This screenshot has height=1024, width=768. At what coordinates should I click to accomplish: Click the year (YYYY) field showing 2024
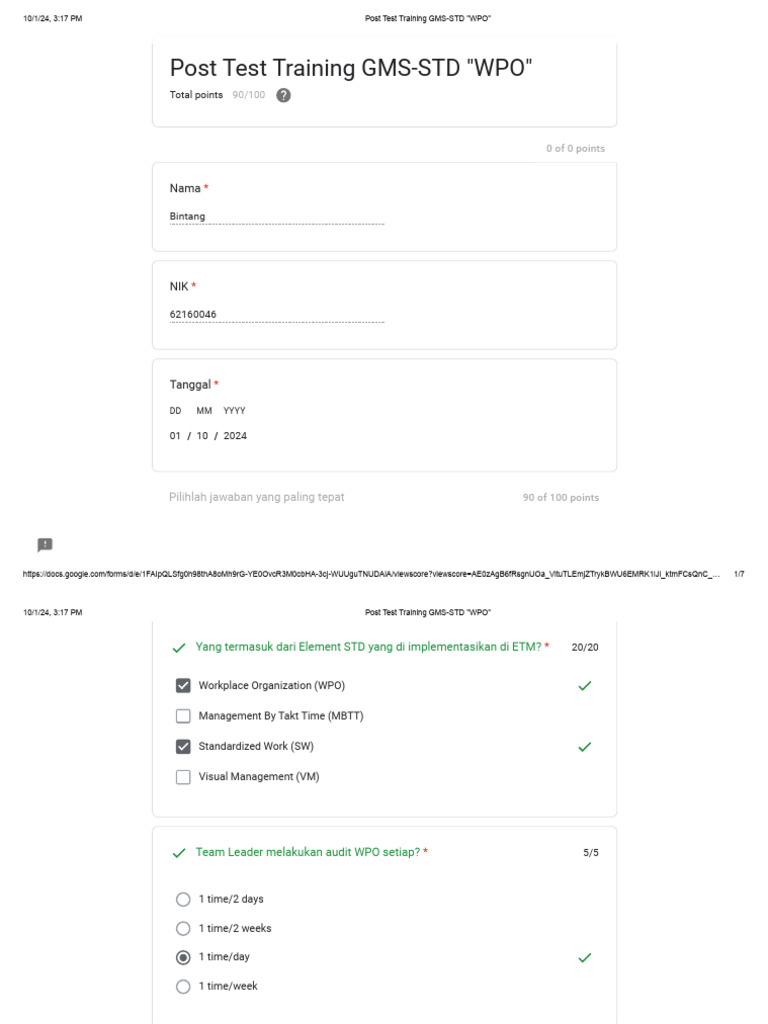235,436
